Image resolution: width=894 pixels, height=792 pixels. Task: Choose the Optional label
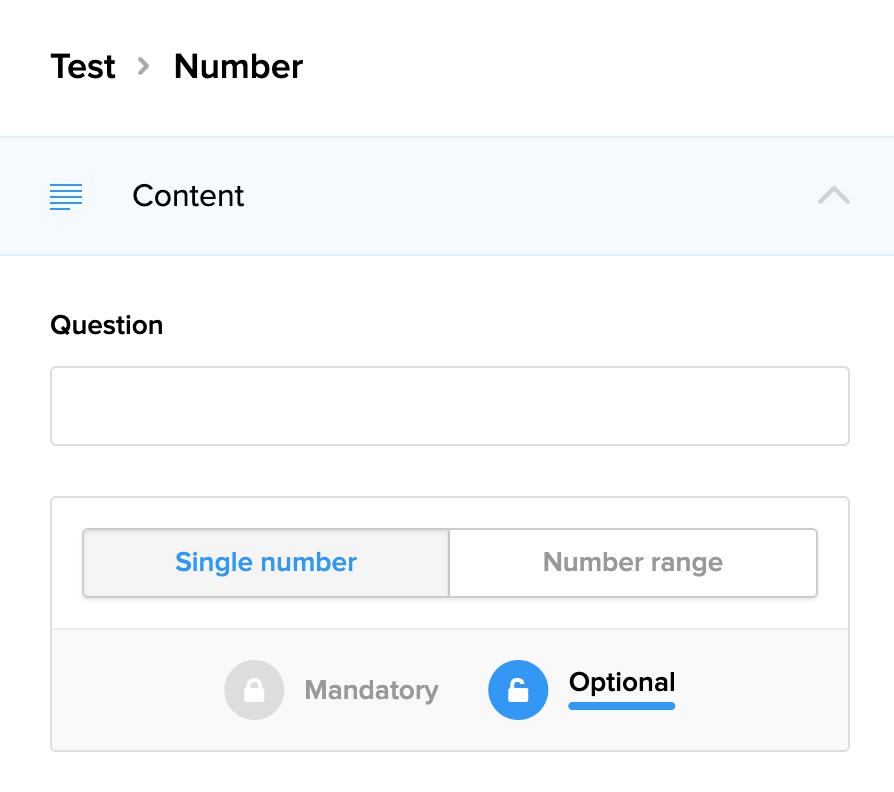622,683
